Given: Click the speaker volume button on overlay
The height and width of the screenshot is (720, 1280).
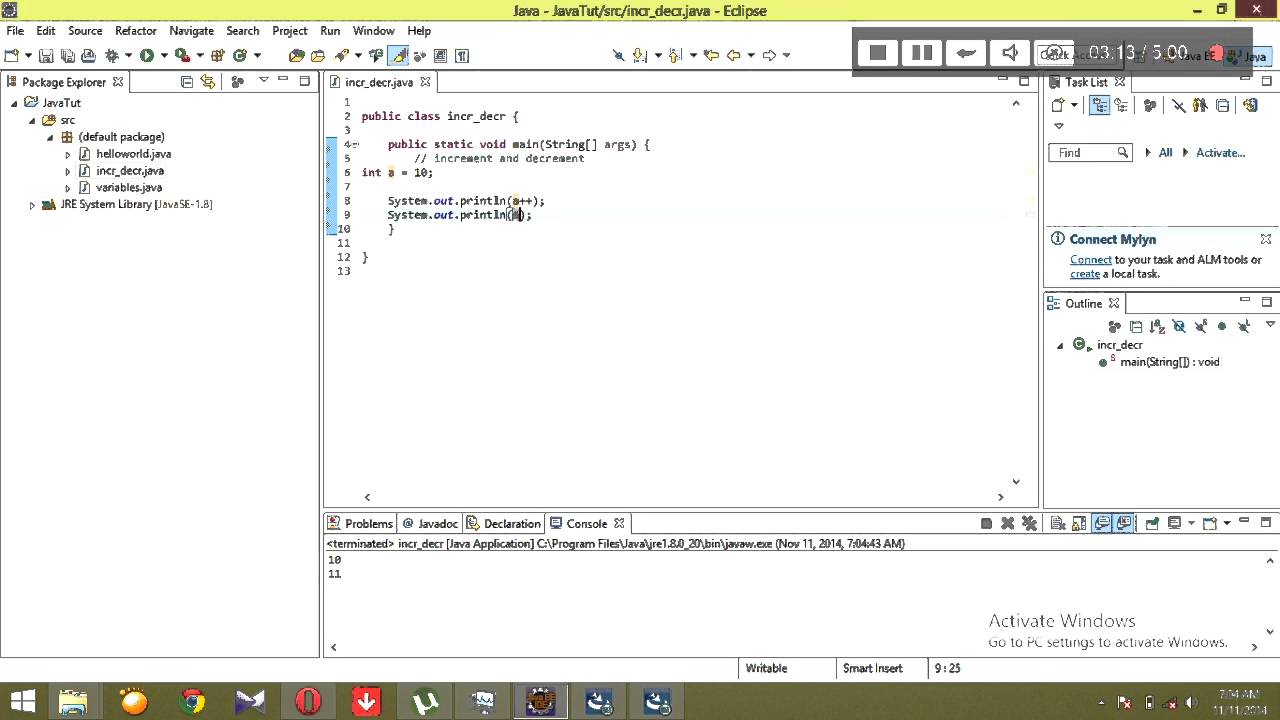Looking at the screenshot, I should click(x=1010, y=53).
